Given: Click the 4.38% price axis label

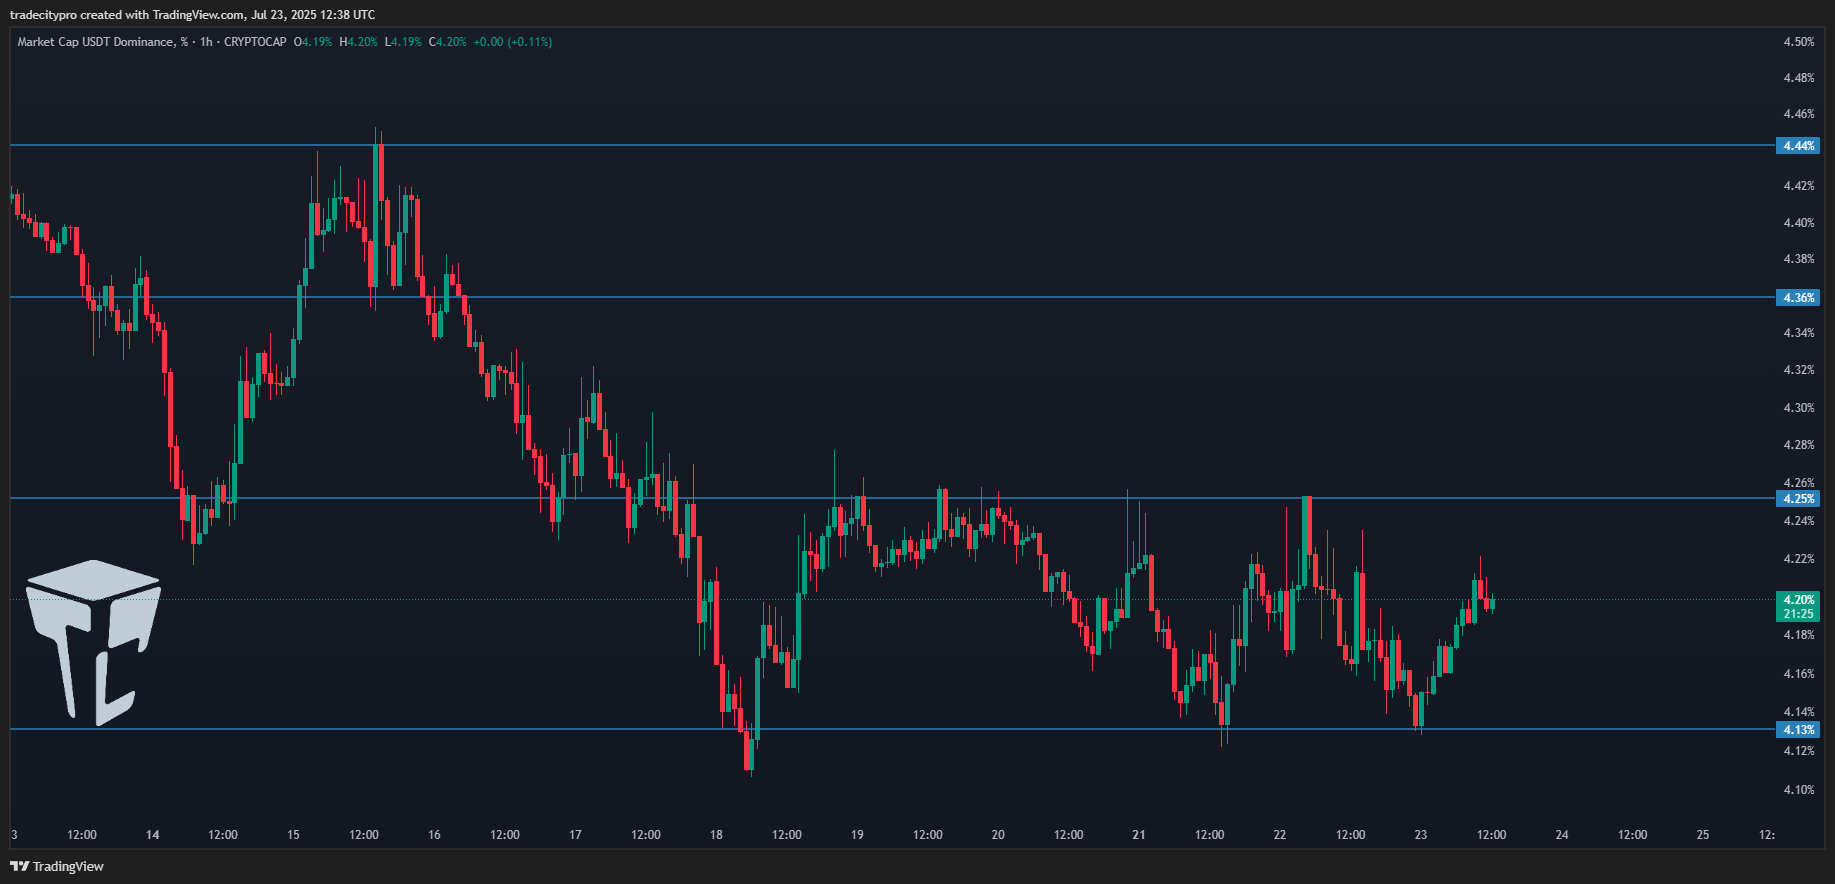Looking at the screenshot, I should 1799,259.
